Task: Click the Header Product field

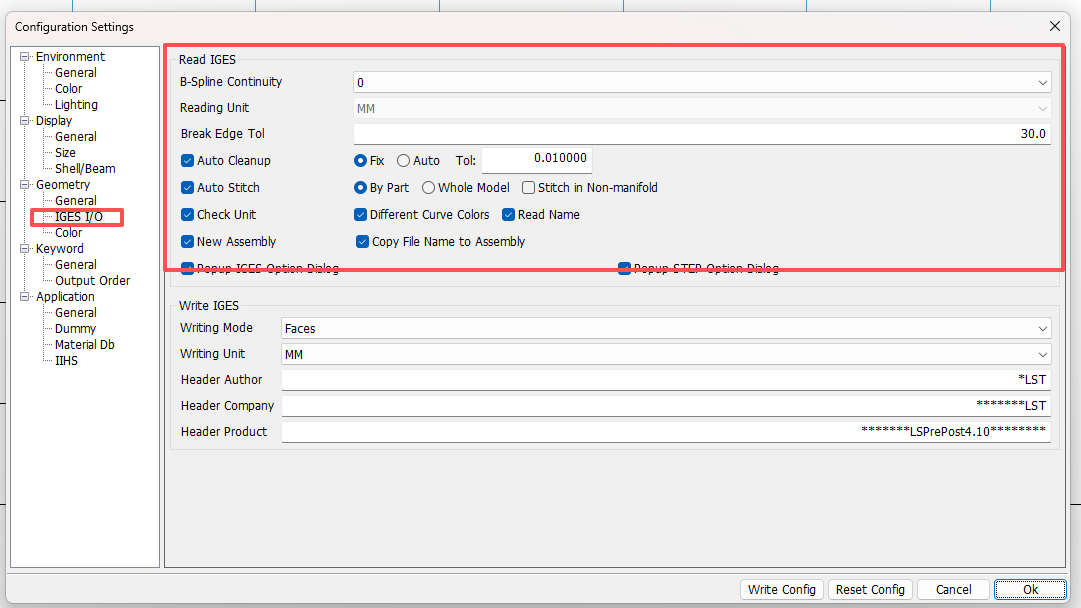Action: [666, 432]
